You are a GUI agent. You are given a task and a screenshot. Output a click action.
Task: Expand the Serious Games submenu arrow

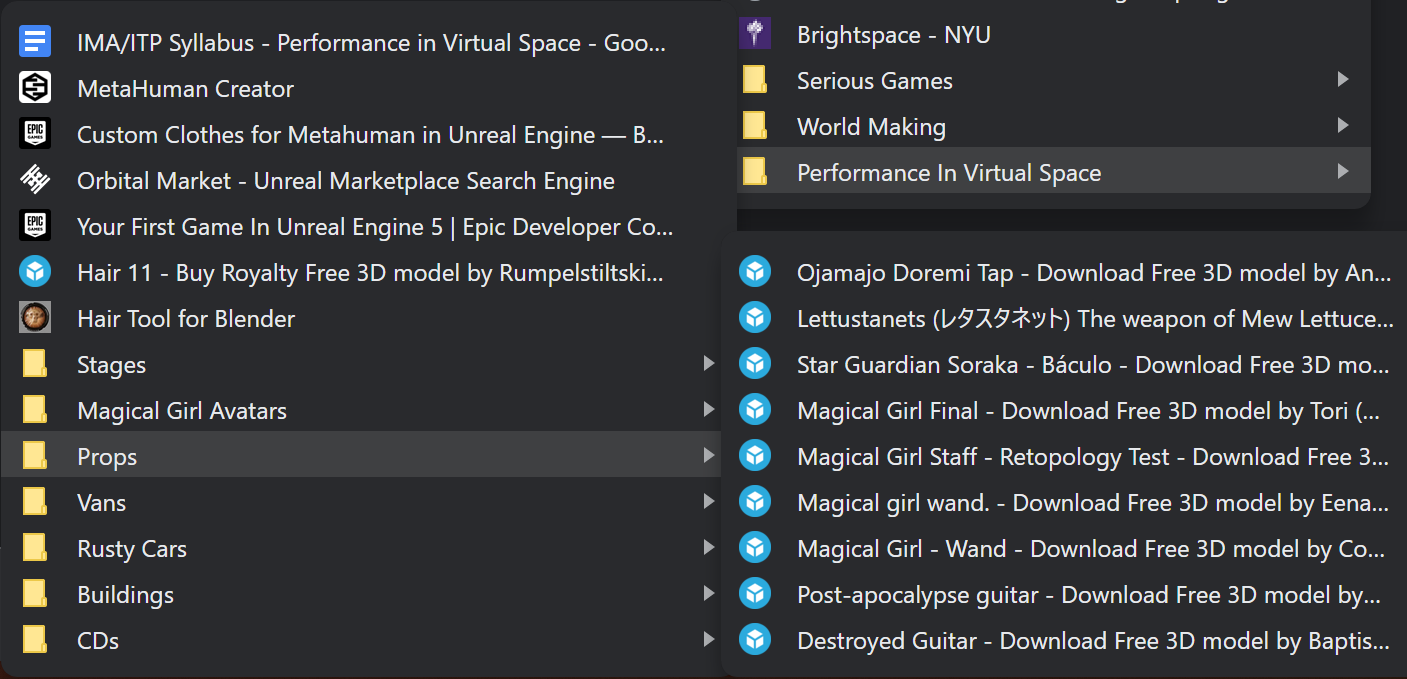pyautogui.click(x=1343, y=80)
